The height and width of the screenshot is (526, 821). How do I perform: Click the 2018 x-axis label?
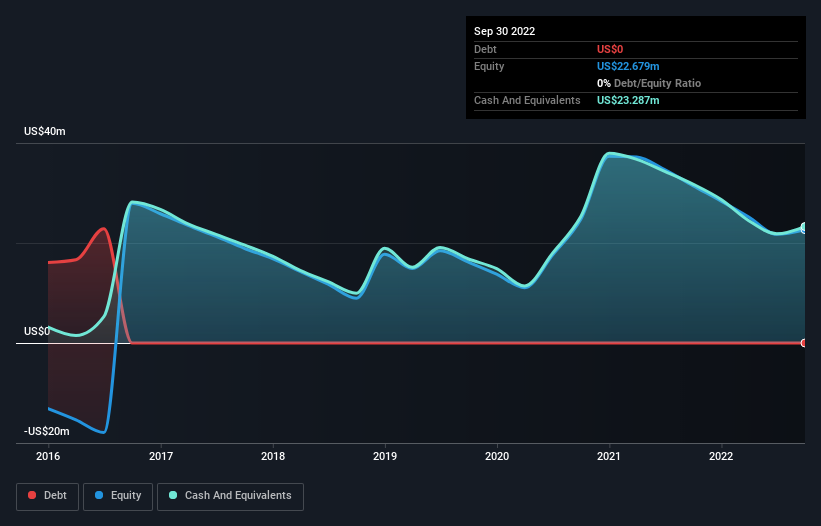[x=273, y=456]
